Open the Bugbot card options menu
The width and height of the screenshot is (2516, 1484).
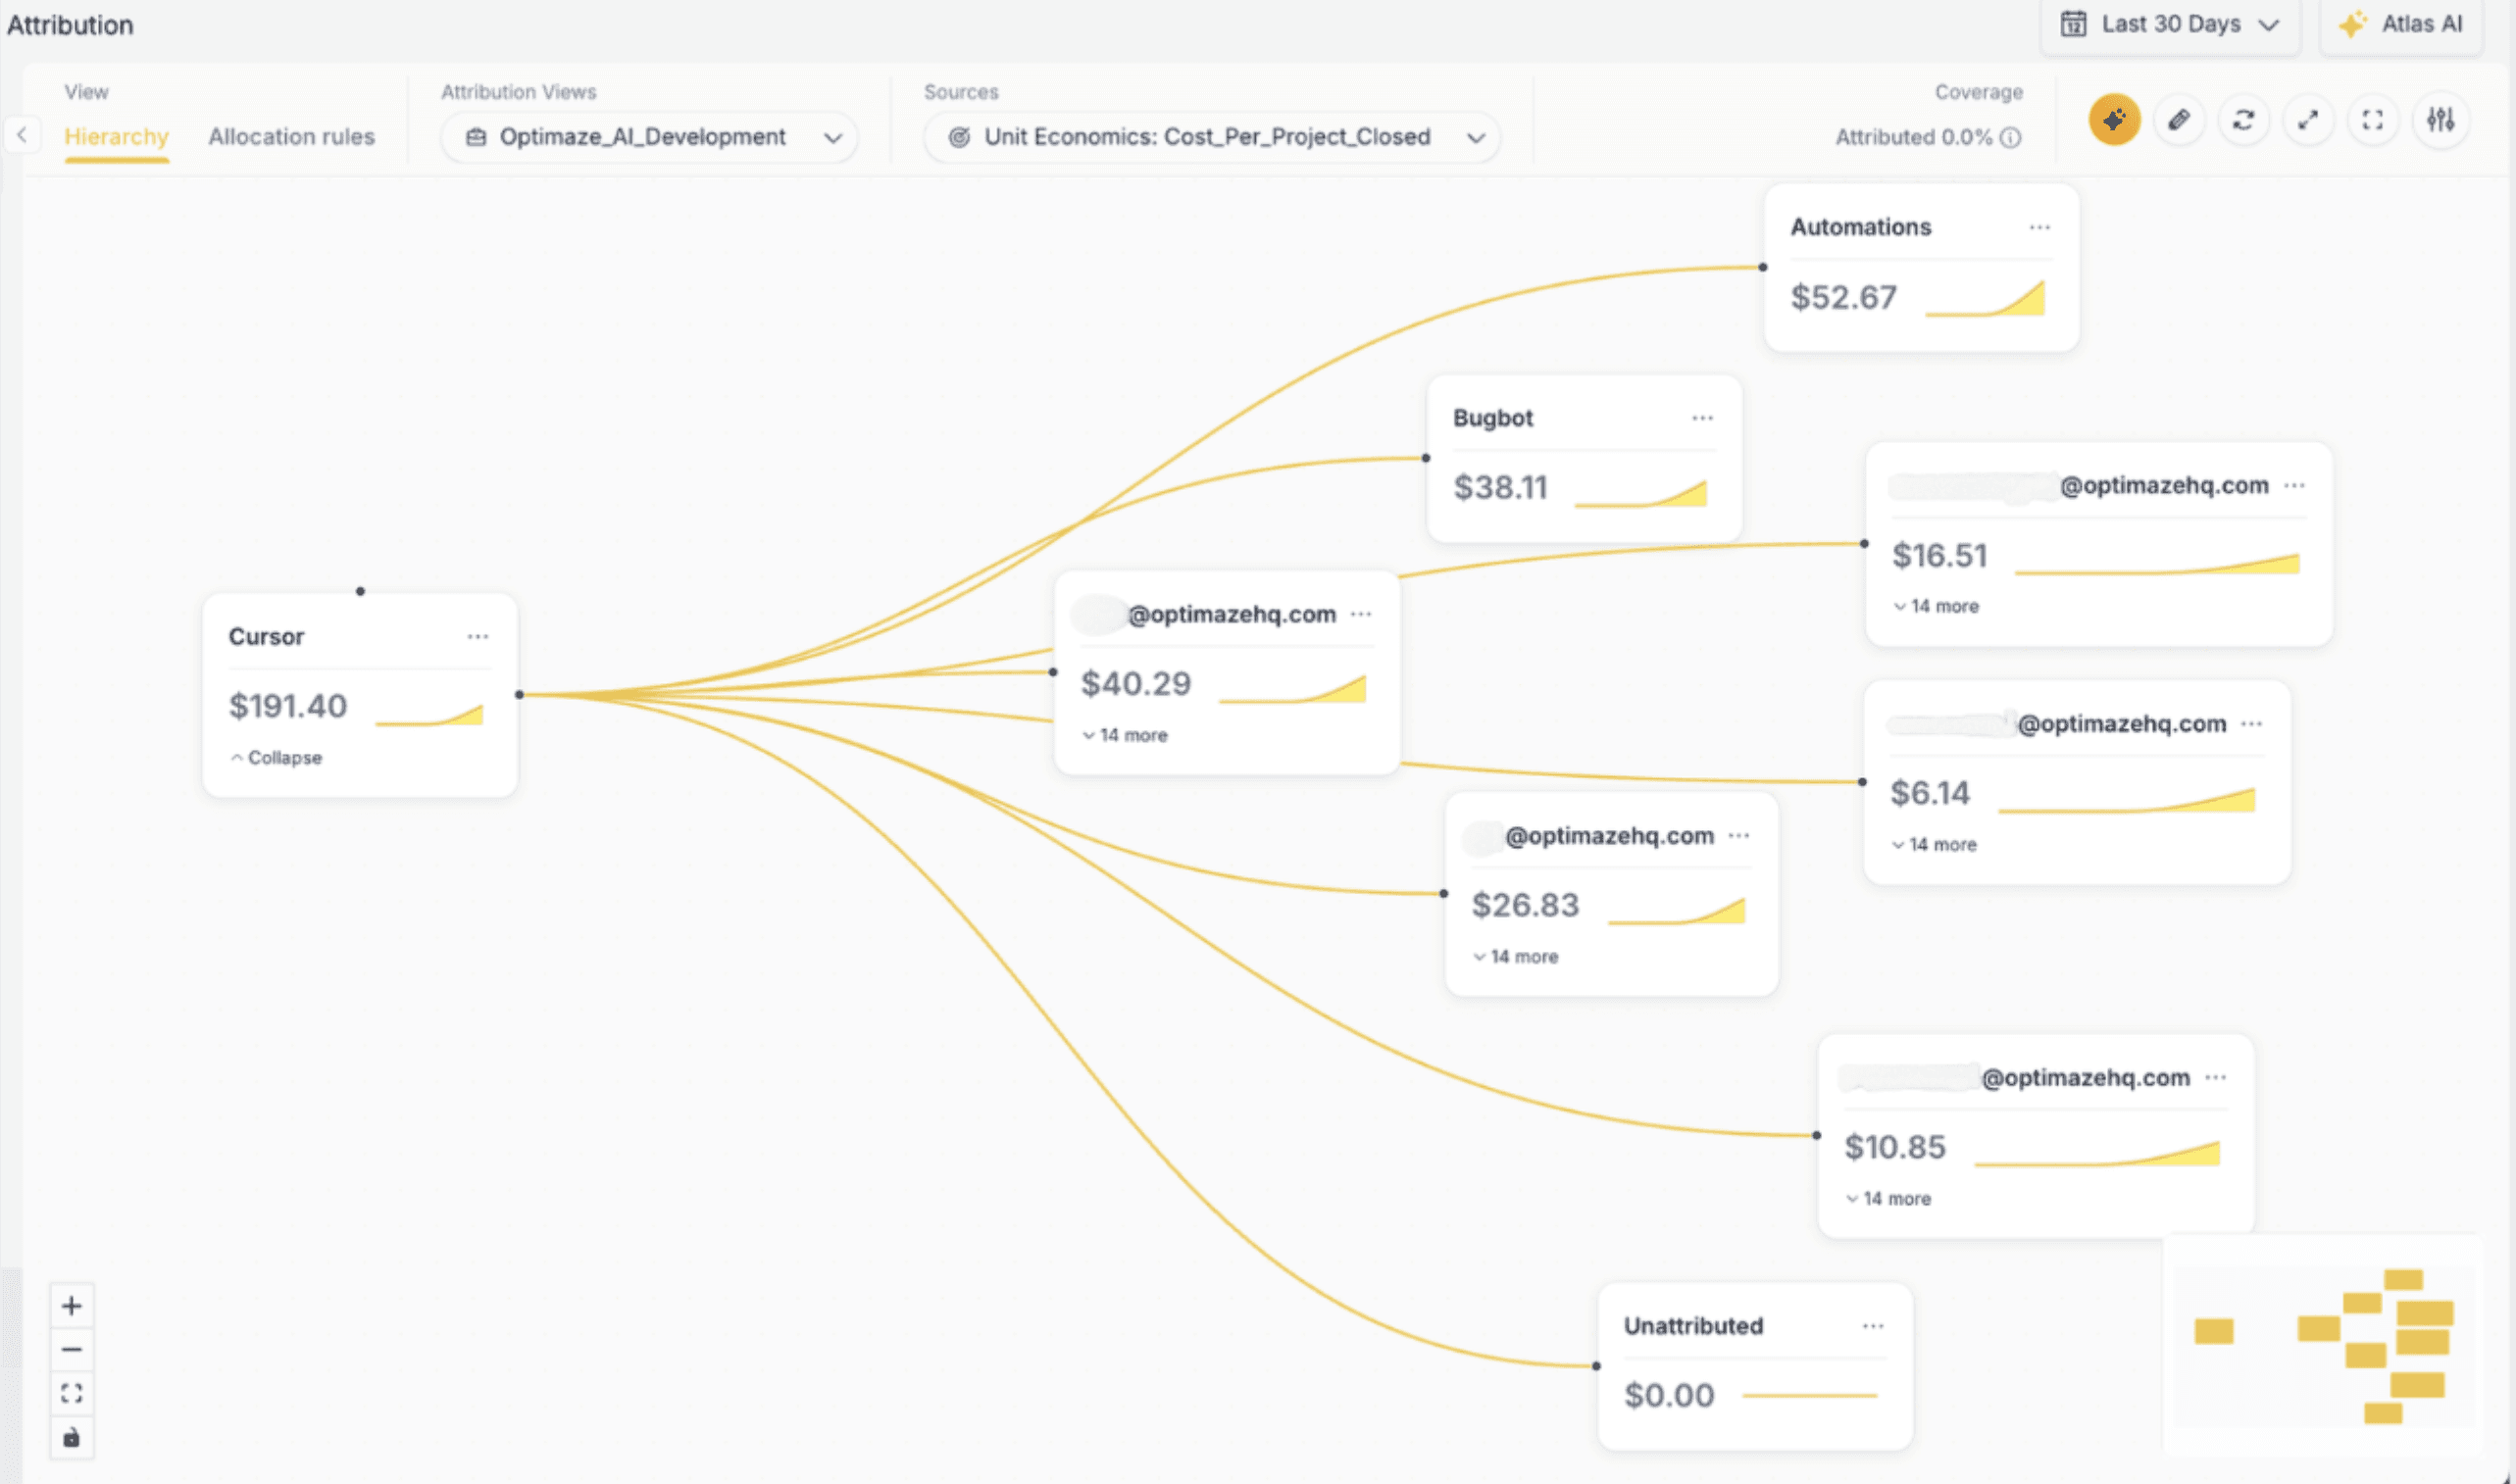click(1703, 418)
